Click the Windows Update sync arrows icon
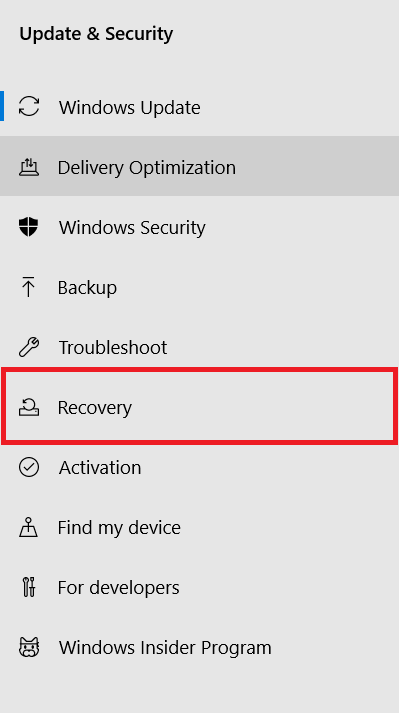 coord(29,106)
